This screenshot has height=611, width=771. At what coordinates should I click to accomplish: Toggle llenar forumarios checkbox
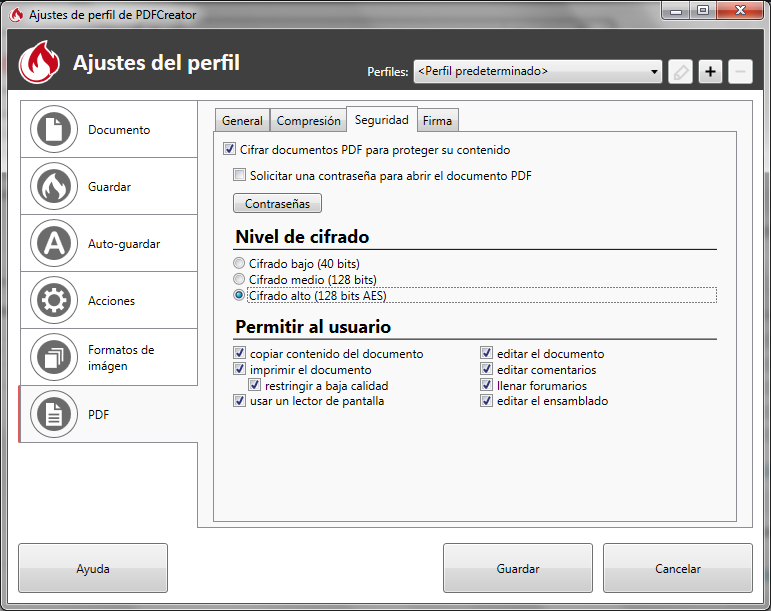click(486, 385)
